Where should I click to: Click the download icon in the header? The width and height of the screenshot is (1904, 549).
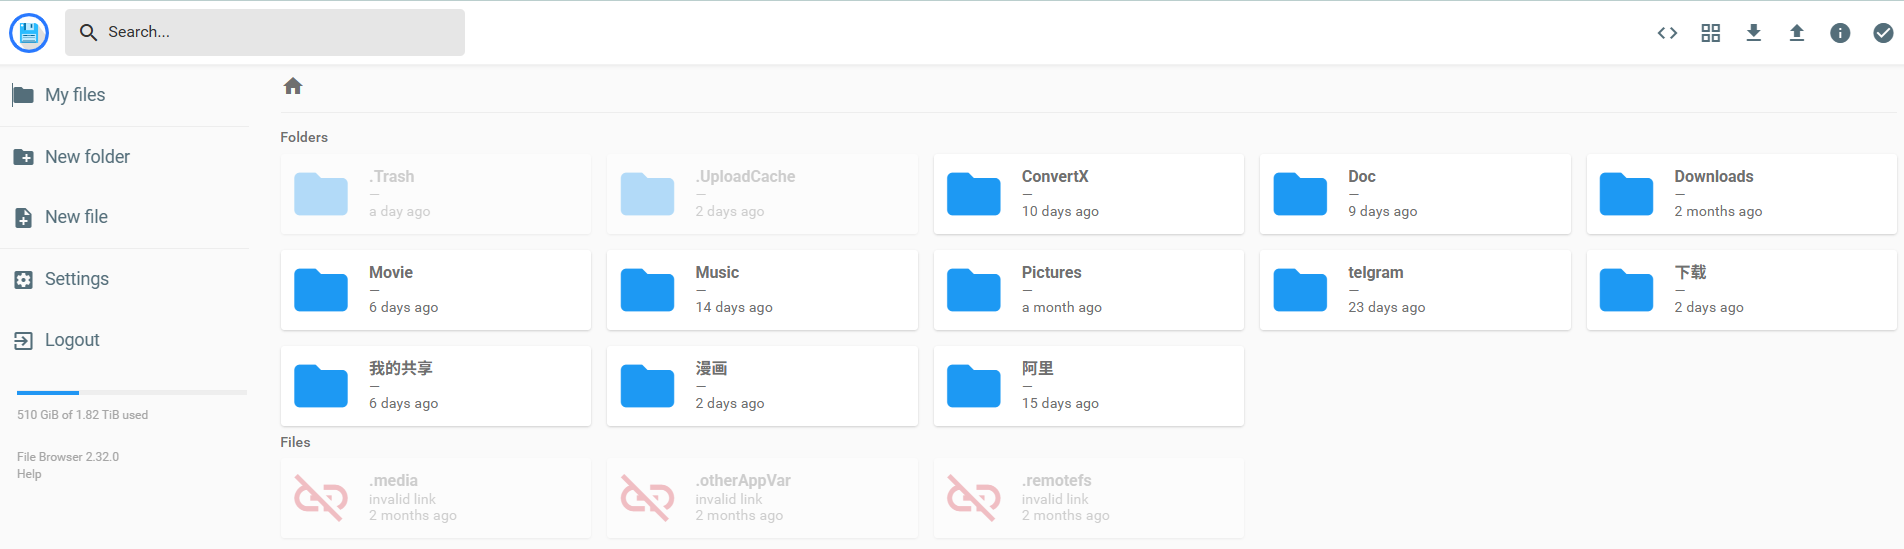coord(1754,33)
